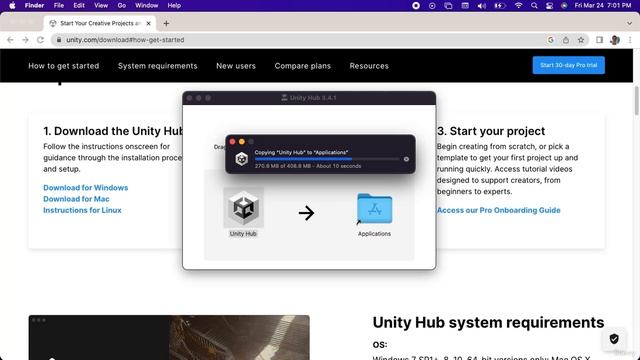The height and width of the screenshot is (360, 640).
Task: Open the Finder menu
Action: tap(34, 5)
